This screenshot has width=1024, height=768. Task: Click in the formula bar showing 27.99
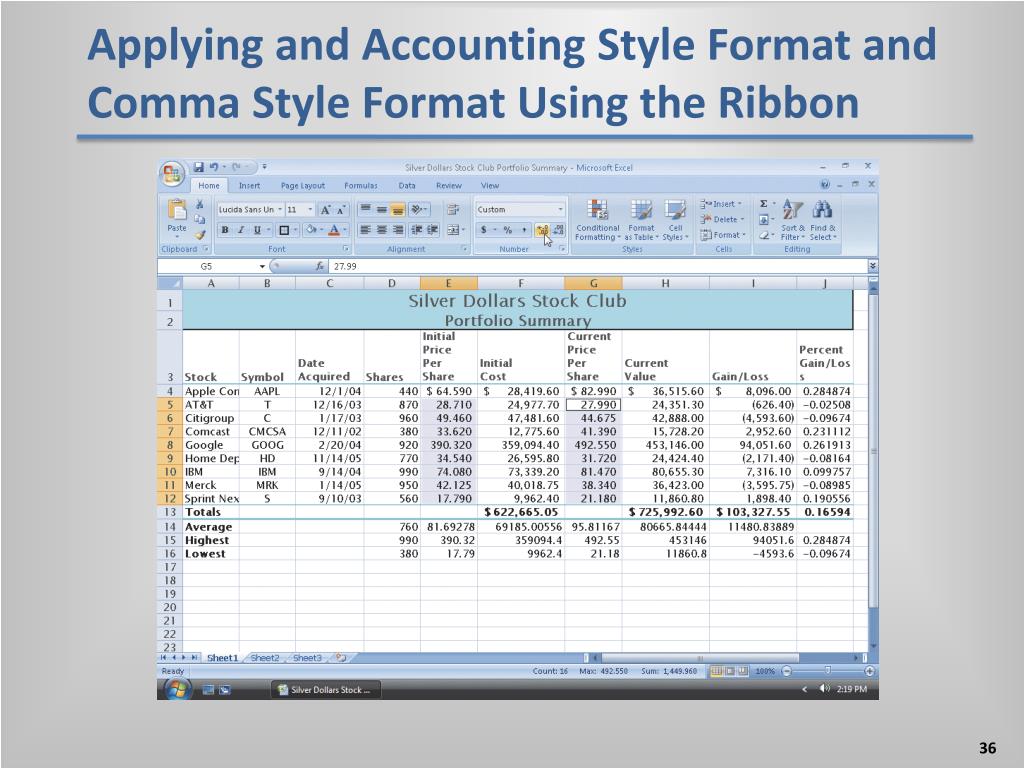(598, 266)
